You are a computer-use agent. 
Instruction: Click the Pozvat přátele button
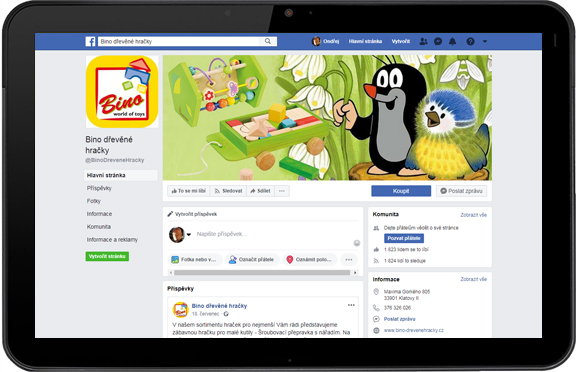coord(404,238)
